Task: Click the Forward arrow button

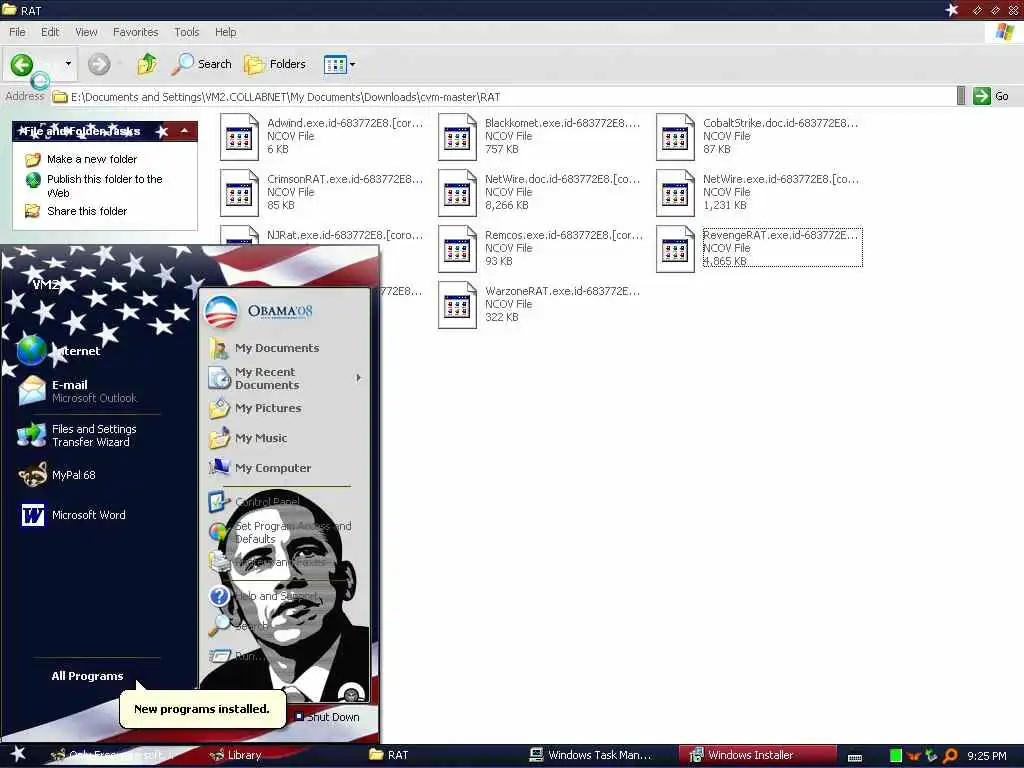Action: click(x=99, y=64)
